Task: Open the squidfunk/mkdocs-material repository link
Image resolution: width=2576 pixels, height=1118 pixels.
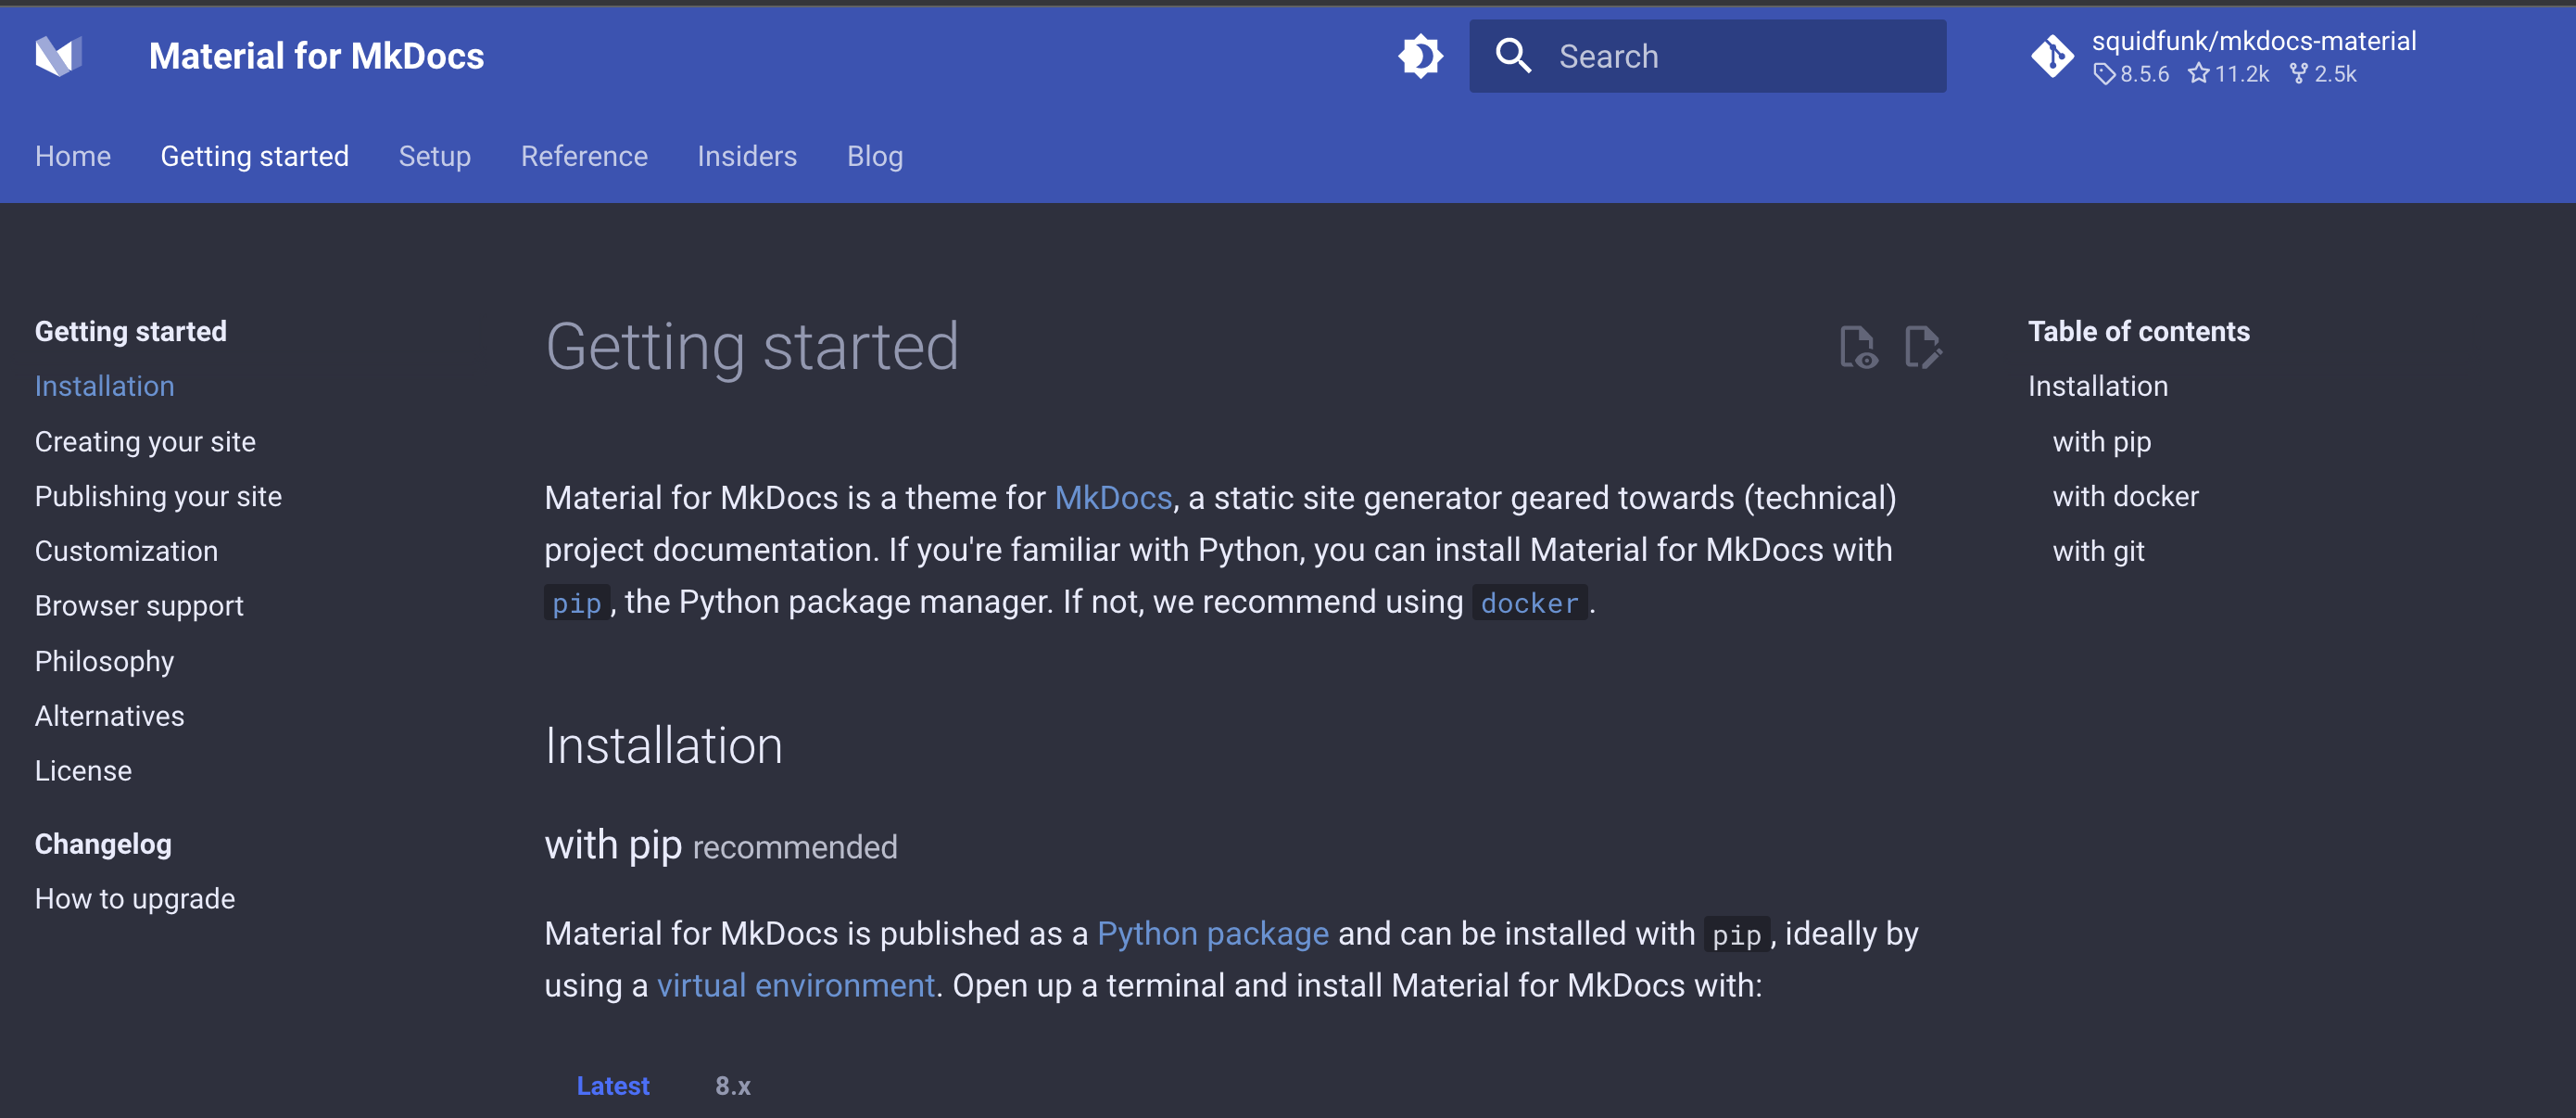Action: pyautogui.click(x=2253, y=41)
